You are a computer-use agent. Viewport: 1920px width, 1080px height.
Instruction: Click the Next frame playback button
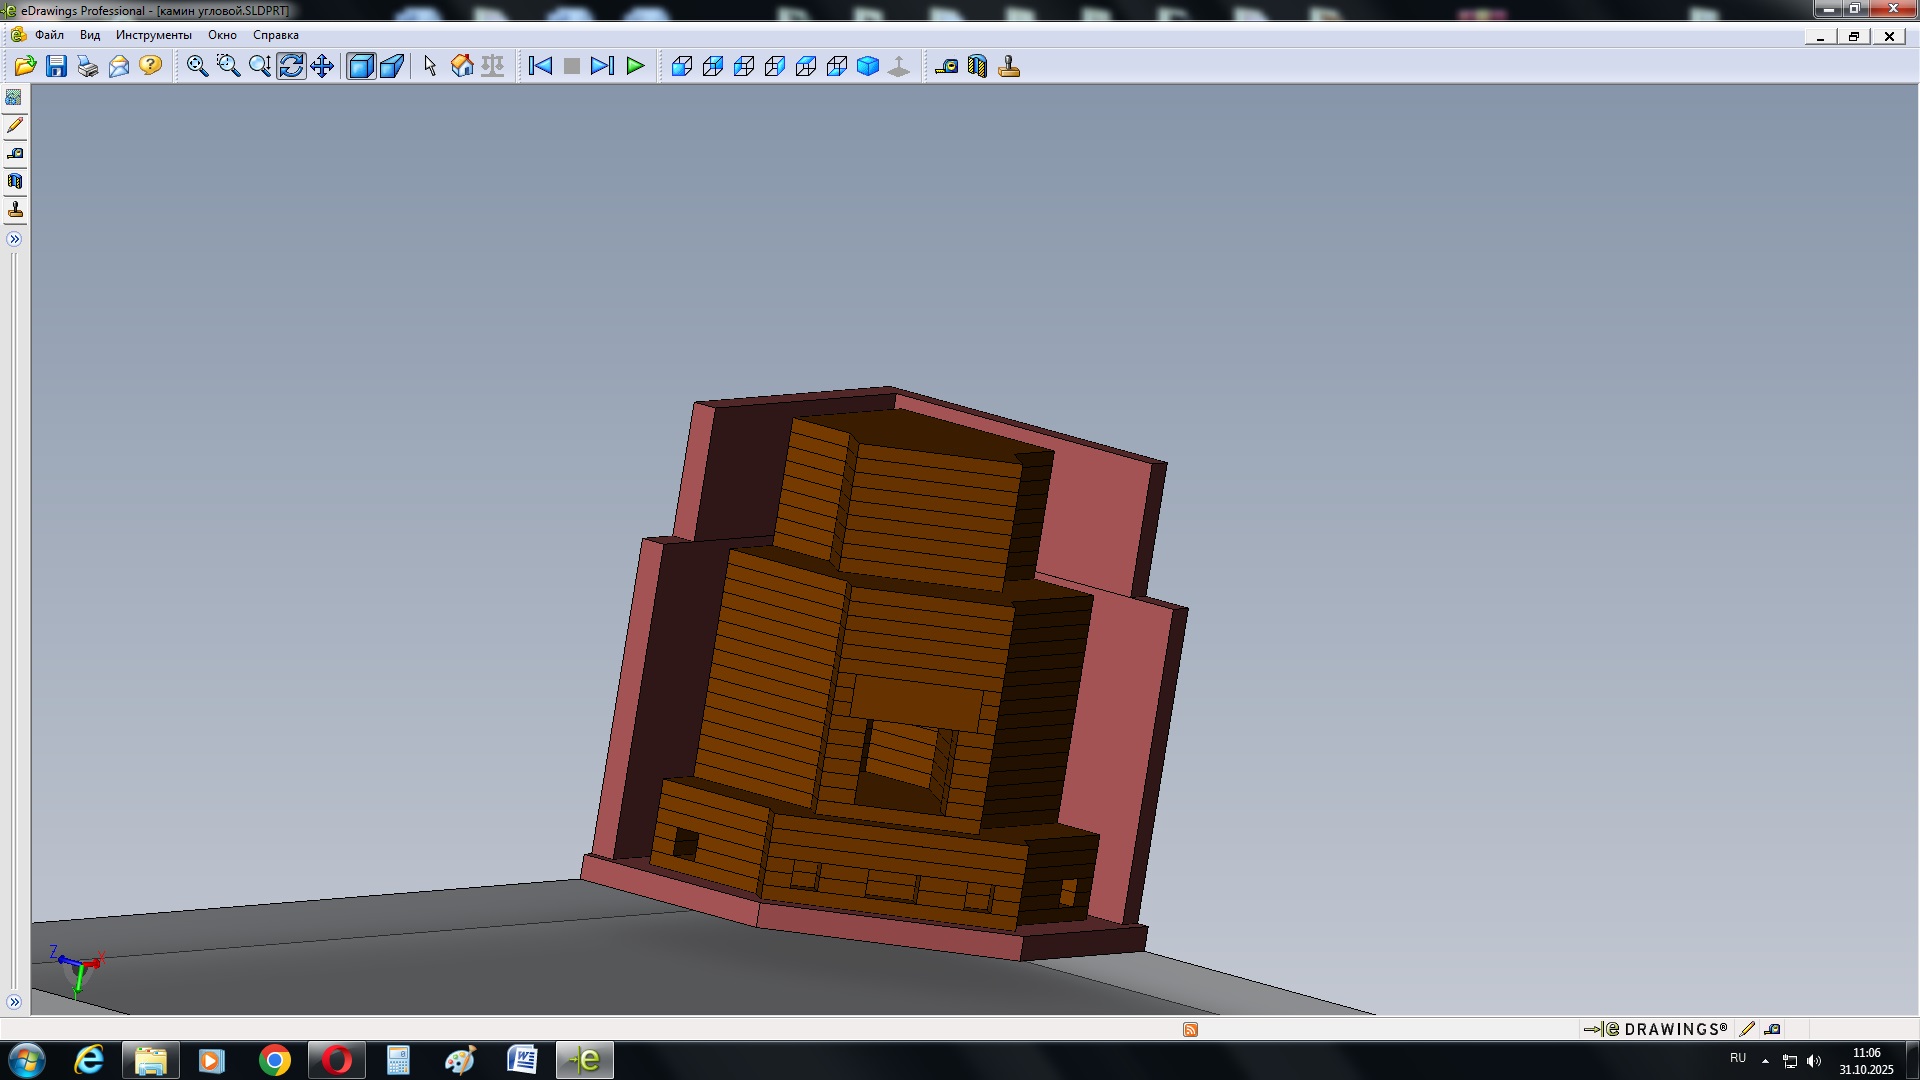602,66
